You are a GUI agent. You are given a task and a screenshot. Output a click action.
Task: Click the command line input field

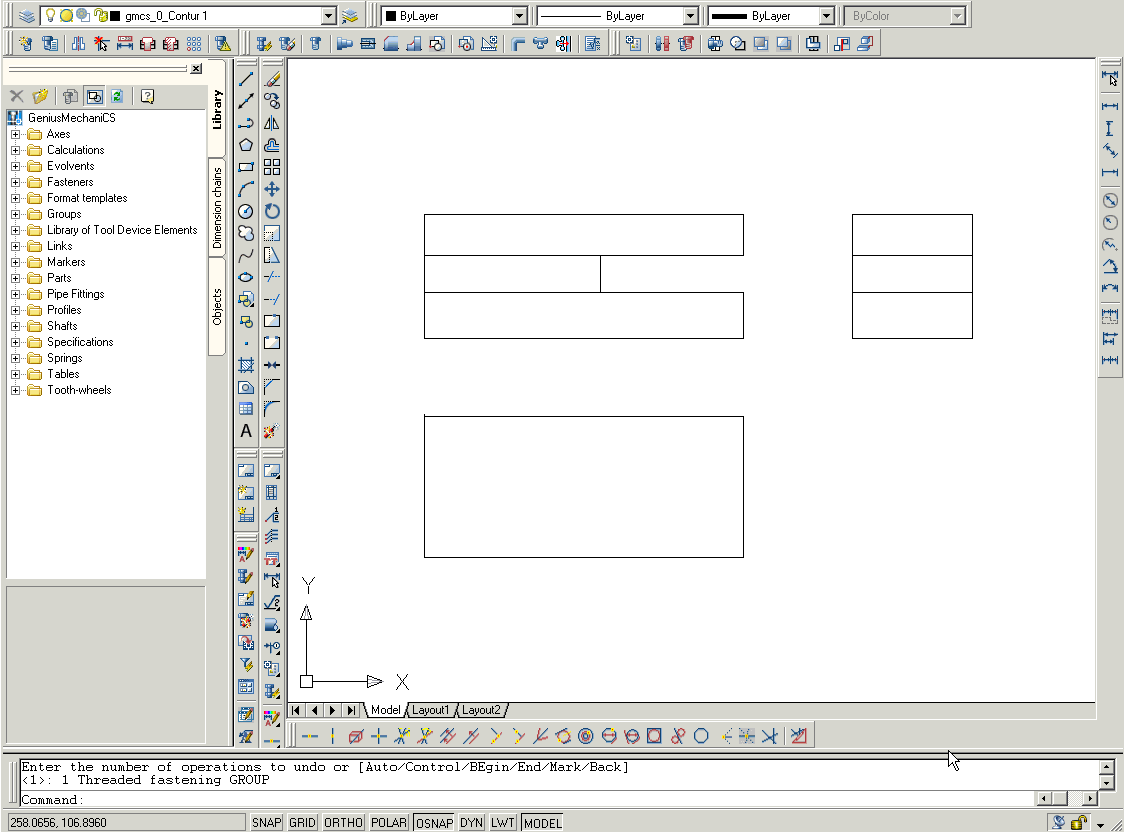[527, 799]
